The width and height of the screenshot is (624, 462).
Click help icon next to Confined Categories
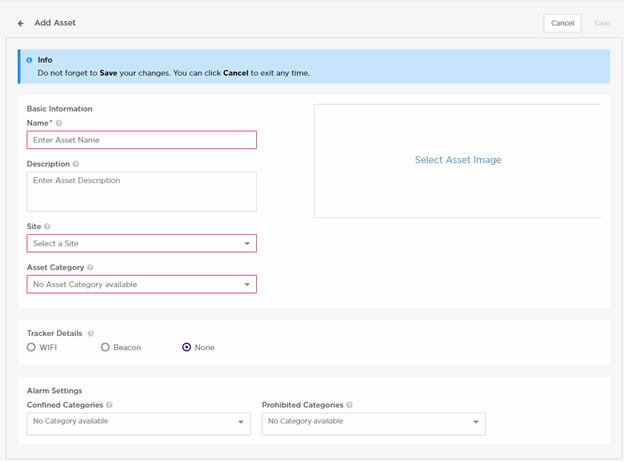109,405
